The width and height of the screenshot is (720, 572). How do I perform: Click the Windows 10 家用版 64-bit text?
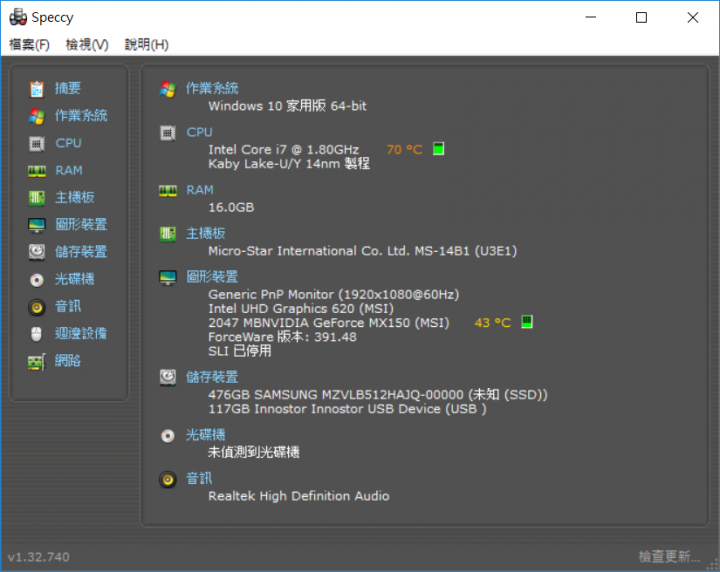click(287, 106)
